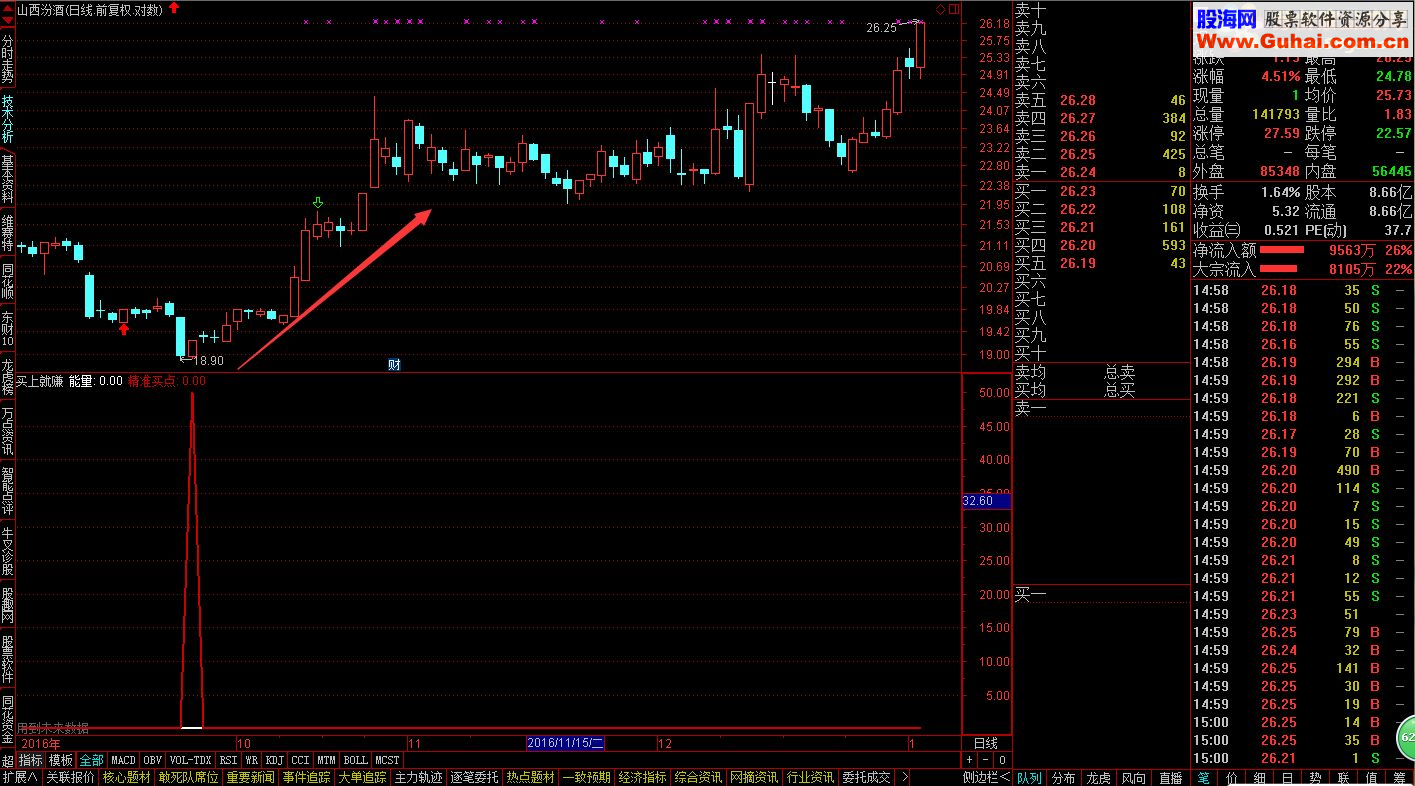
Task: Open the 东财10 sidebar tab
Action: (8, 329)
